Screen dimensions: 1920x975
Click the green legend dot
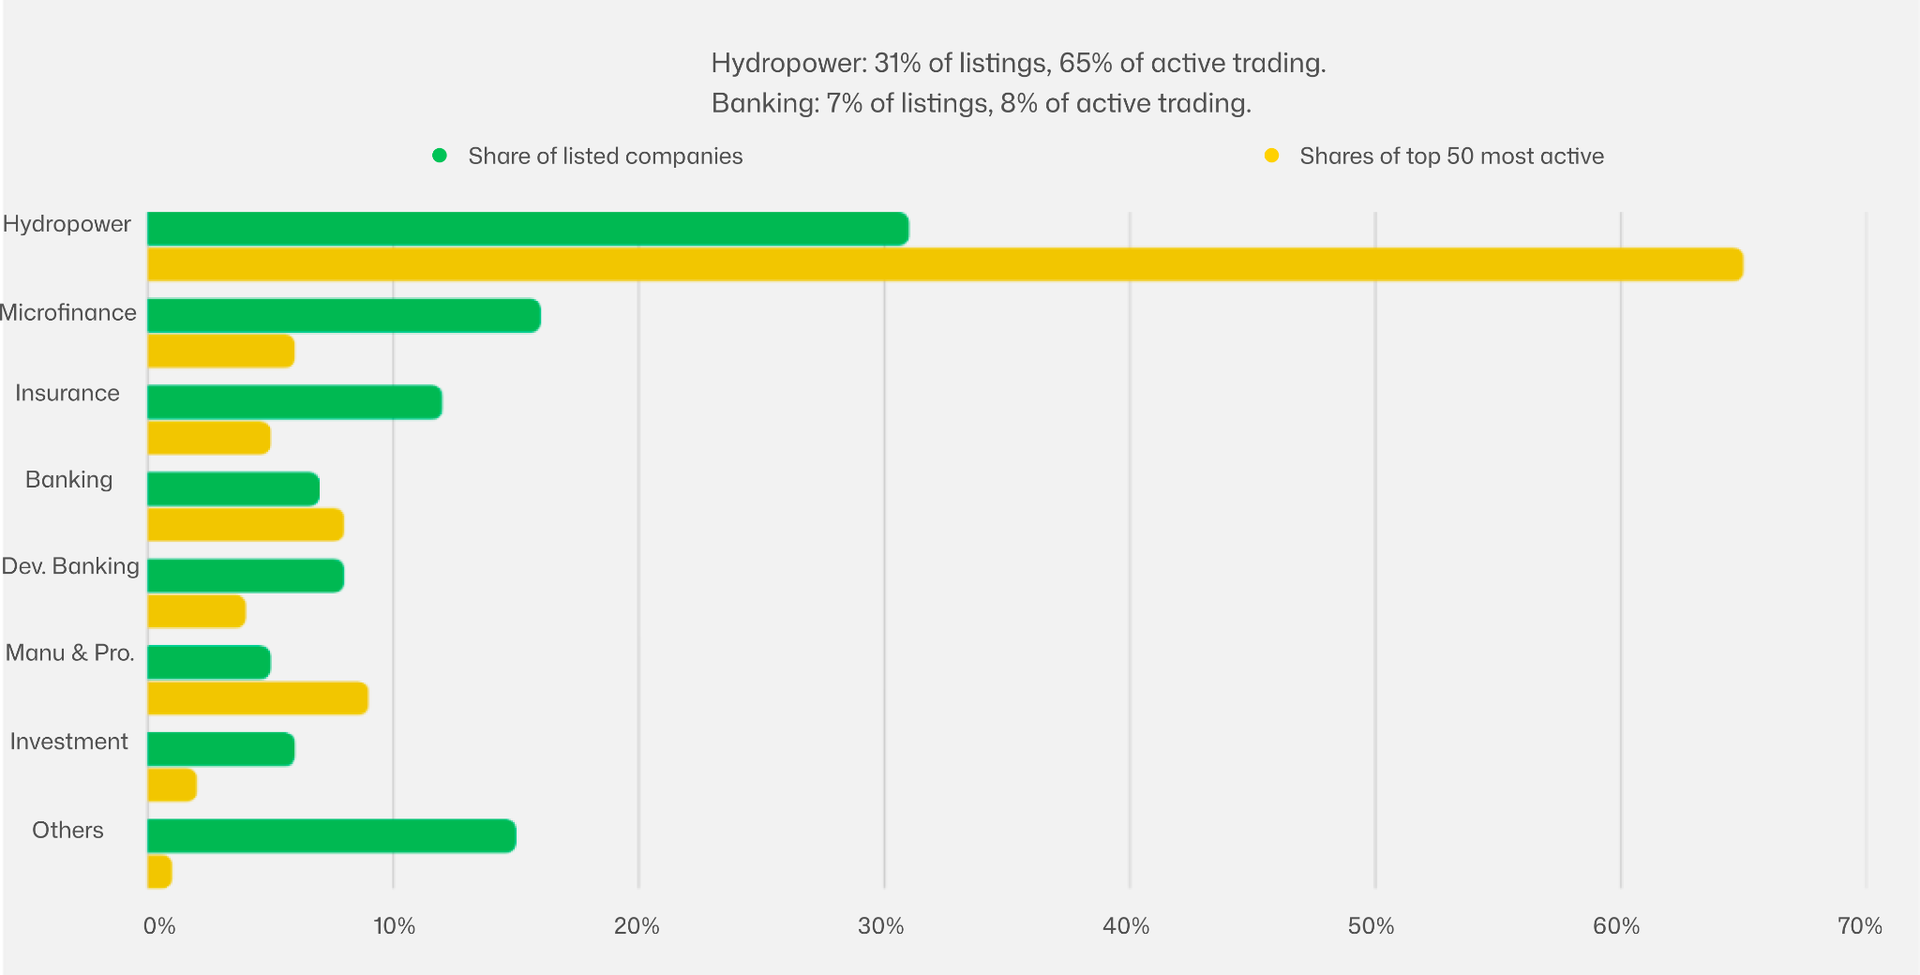pos(439,155)
